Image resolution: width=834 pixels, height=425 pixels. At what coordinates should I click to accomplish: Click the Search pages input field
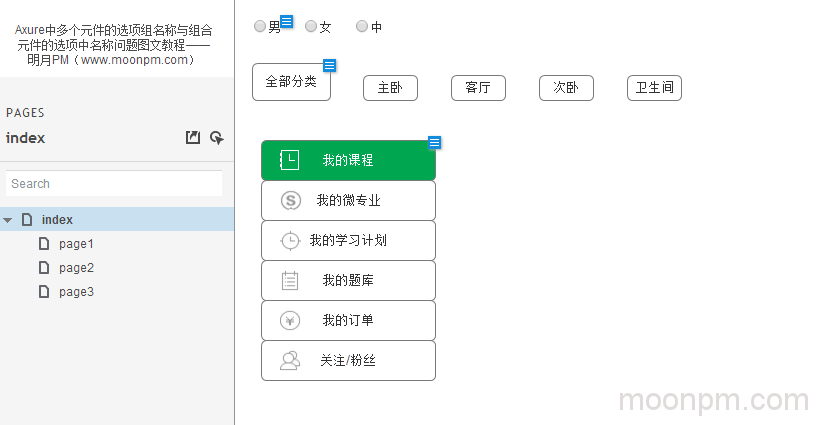(114, 184)
